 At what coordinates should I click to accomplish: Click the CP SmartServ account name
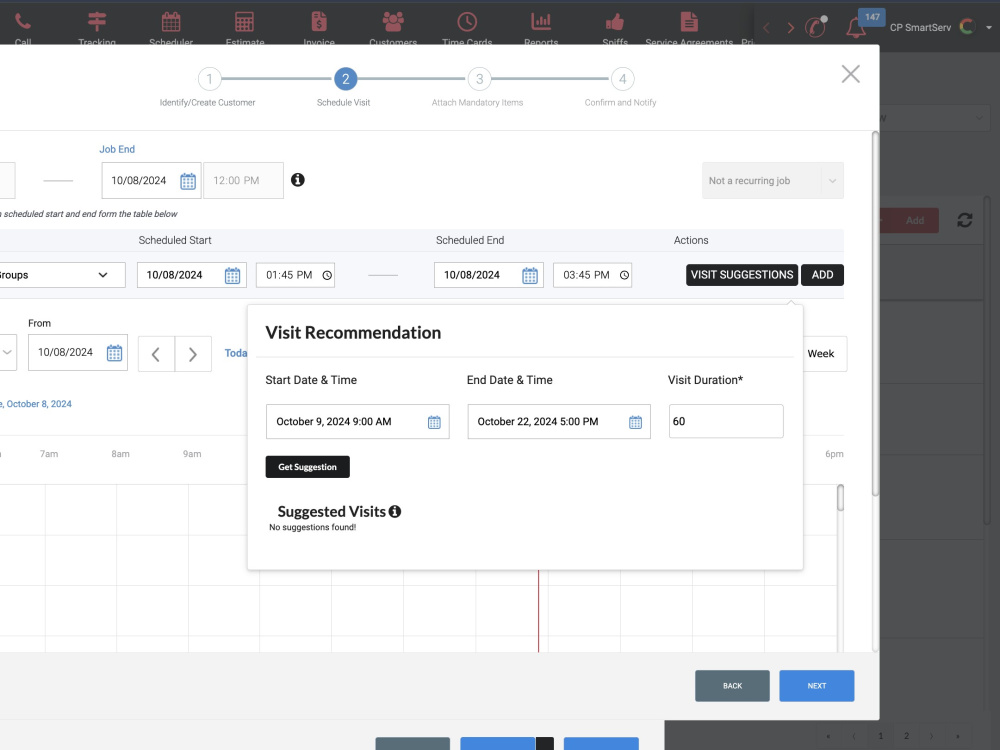tap(920, 27)
